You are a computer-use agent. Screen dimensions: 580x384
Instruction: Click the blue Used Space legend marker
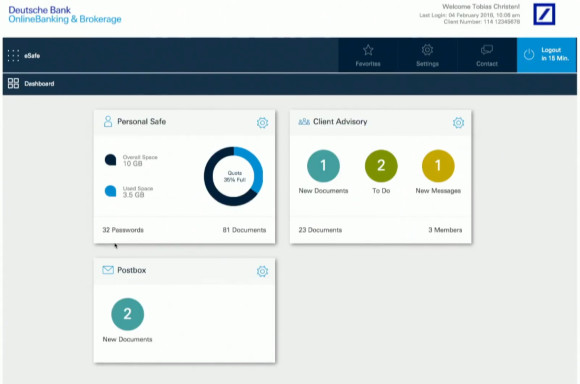coord(110,191)
